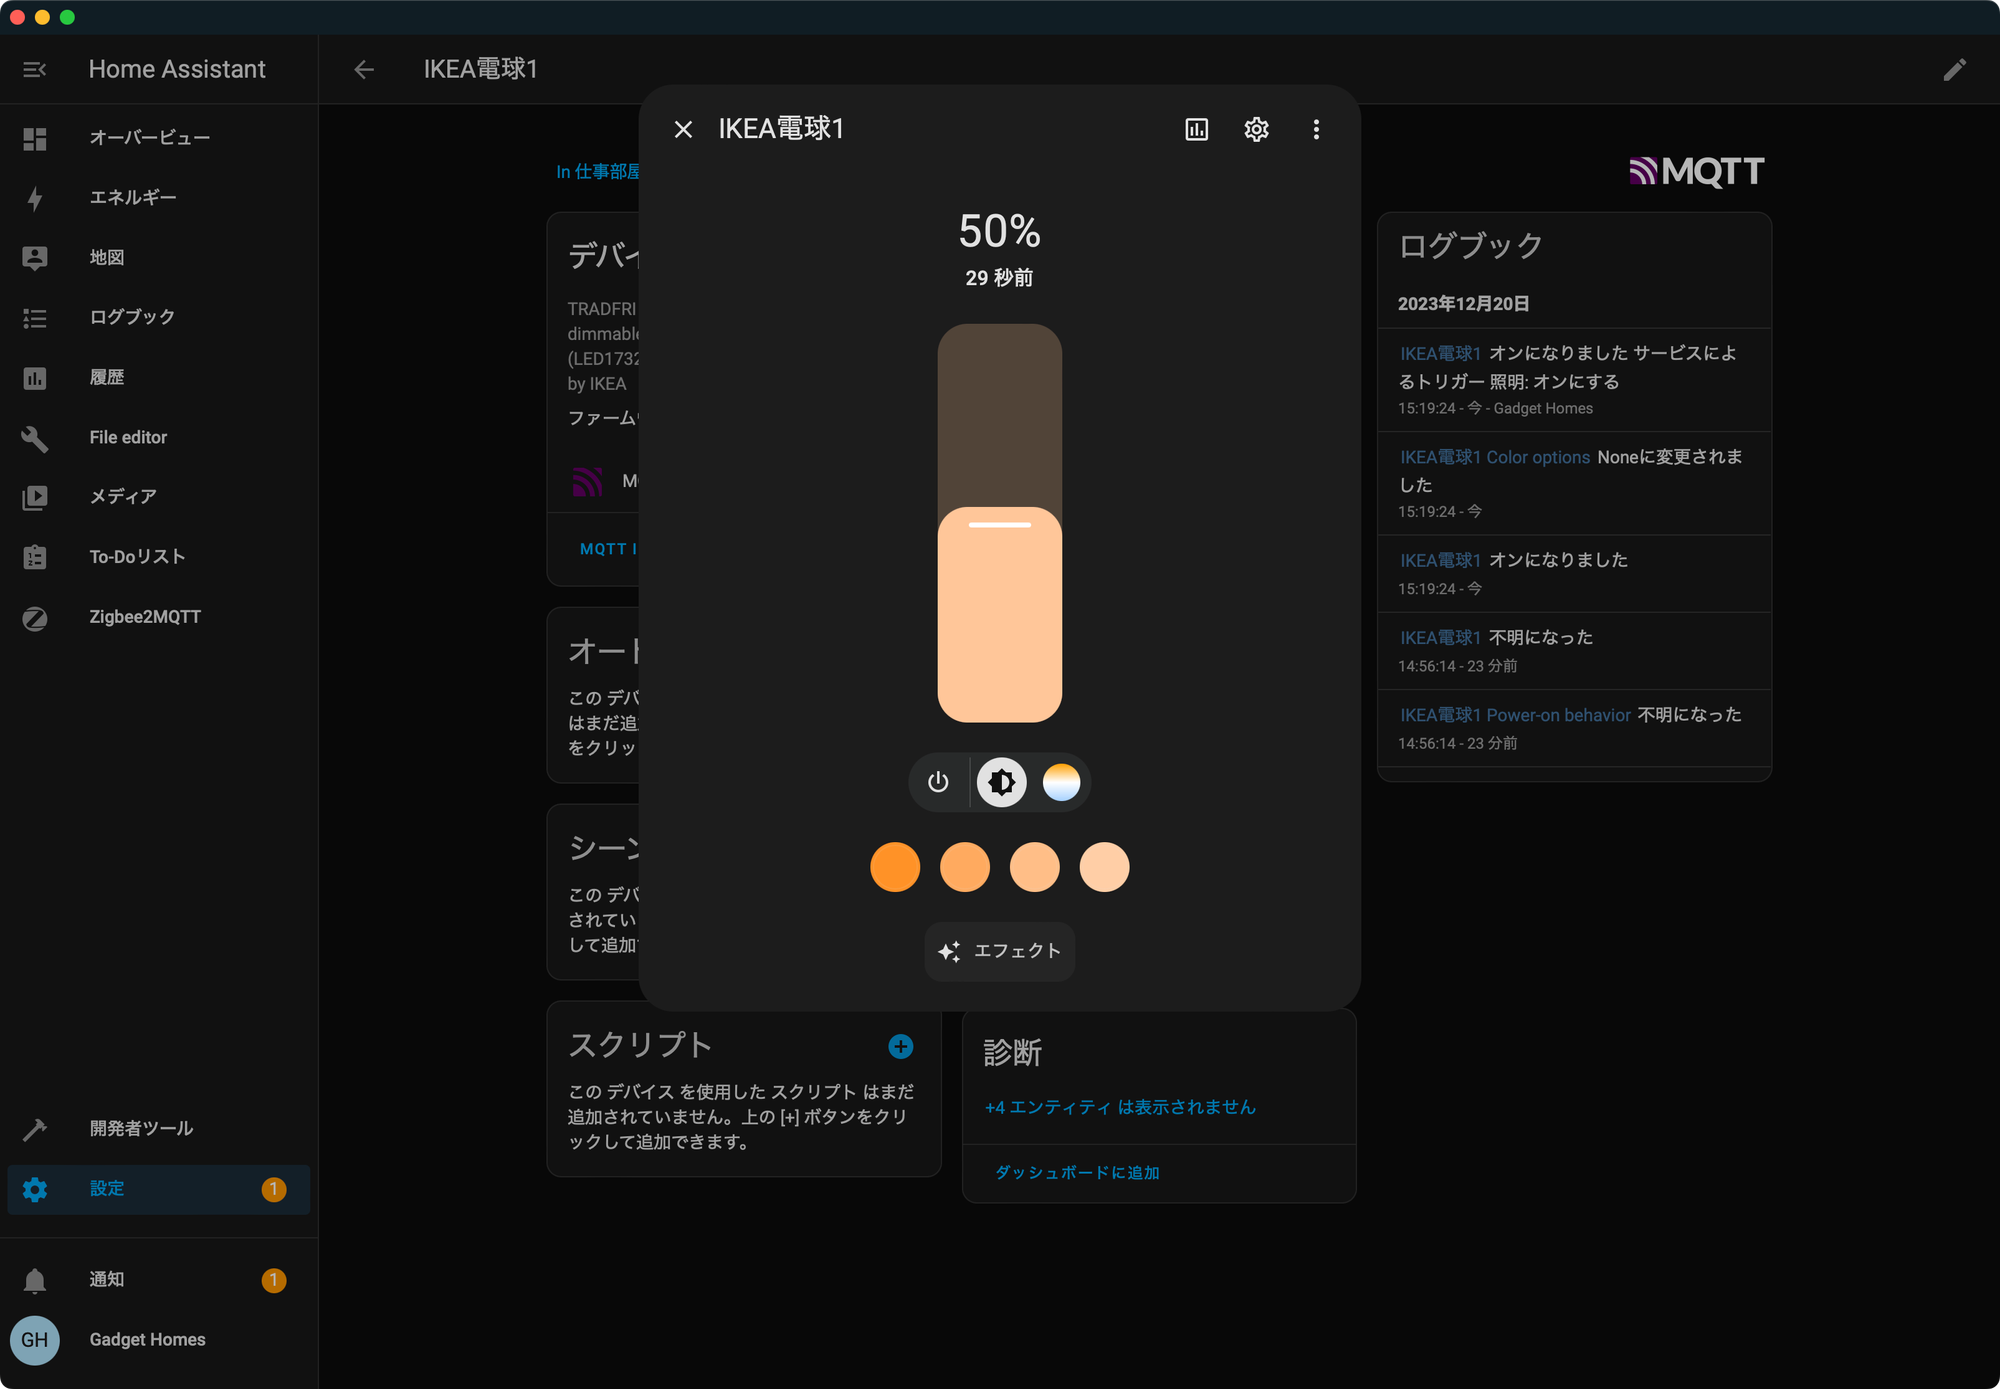Click the 開発者ツール hammer icon
The height and width of the screenshot is (1389, 2000).
coord(35,1129)
